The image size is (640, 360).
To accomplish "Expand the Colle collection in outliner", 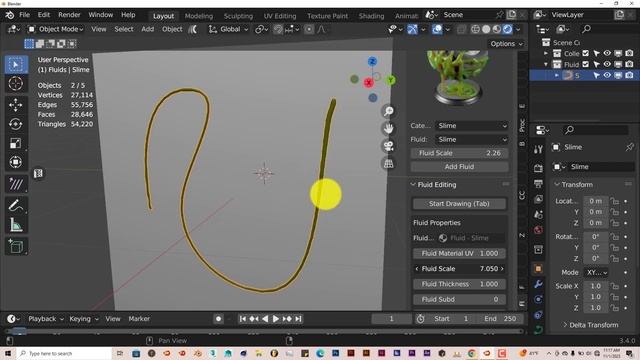I will coord(546,53).
